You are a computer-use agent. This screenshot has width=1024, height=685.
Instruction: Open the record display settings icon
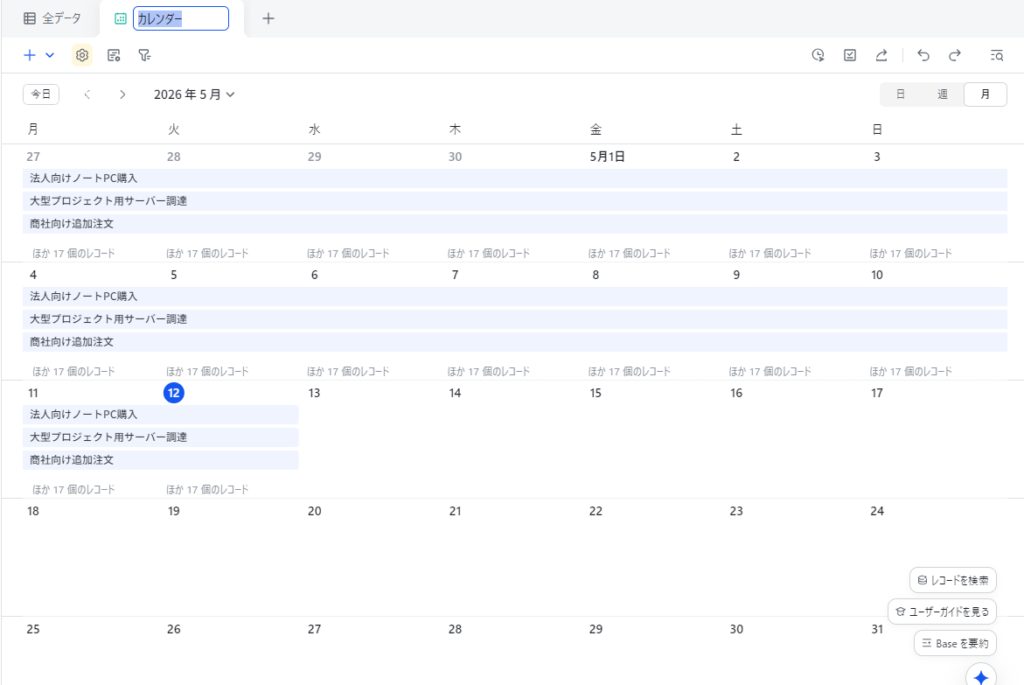click(x=114, y=56)
